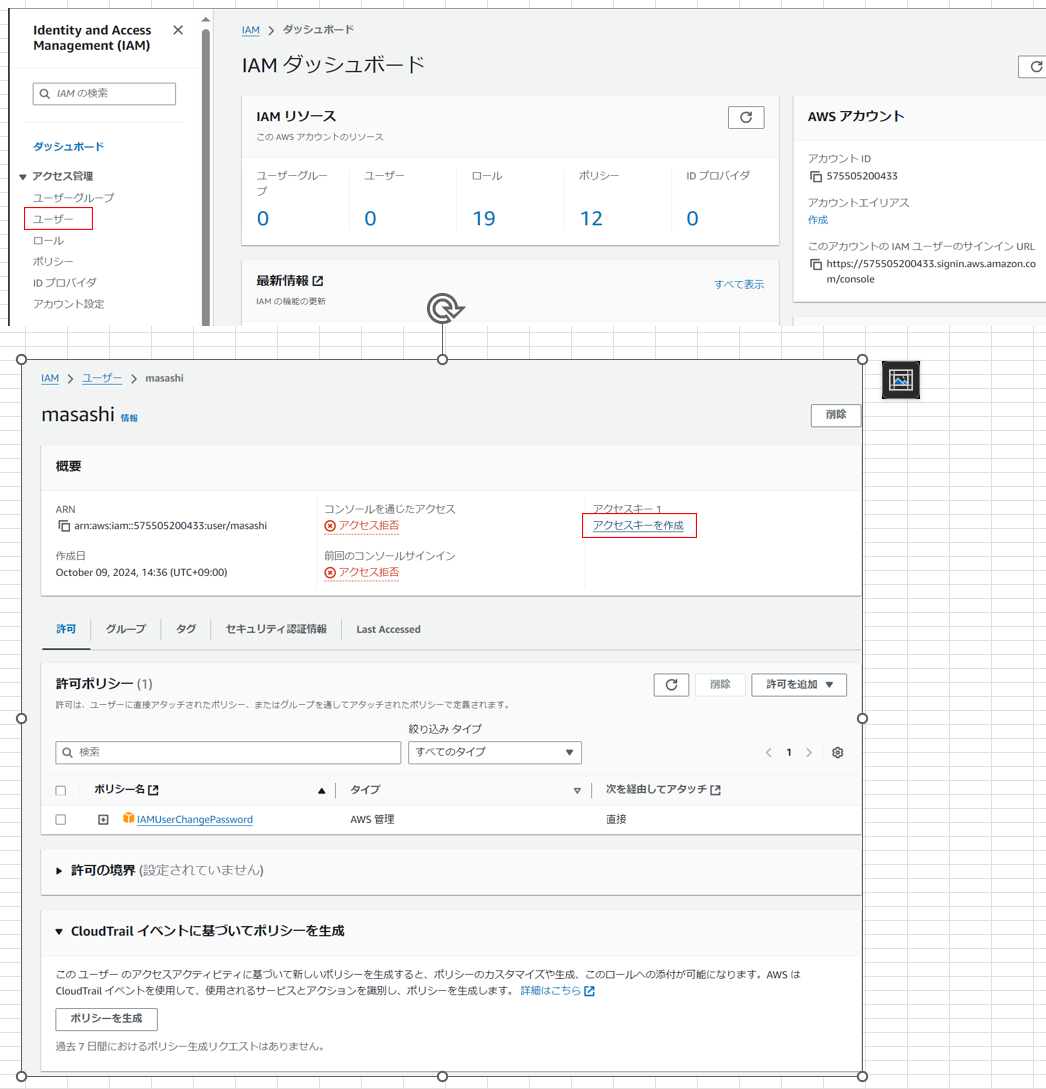Click the image rotation handle
Viewport: 1046px width, 1089px height.
pos(444,308)
